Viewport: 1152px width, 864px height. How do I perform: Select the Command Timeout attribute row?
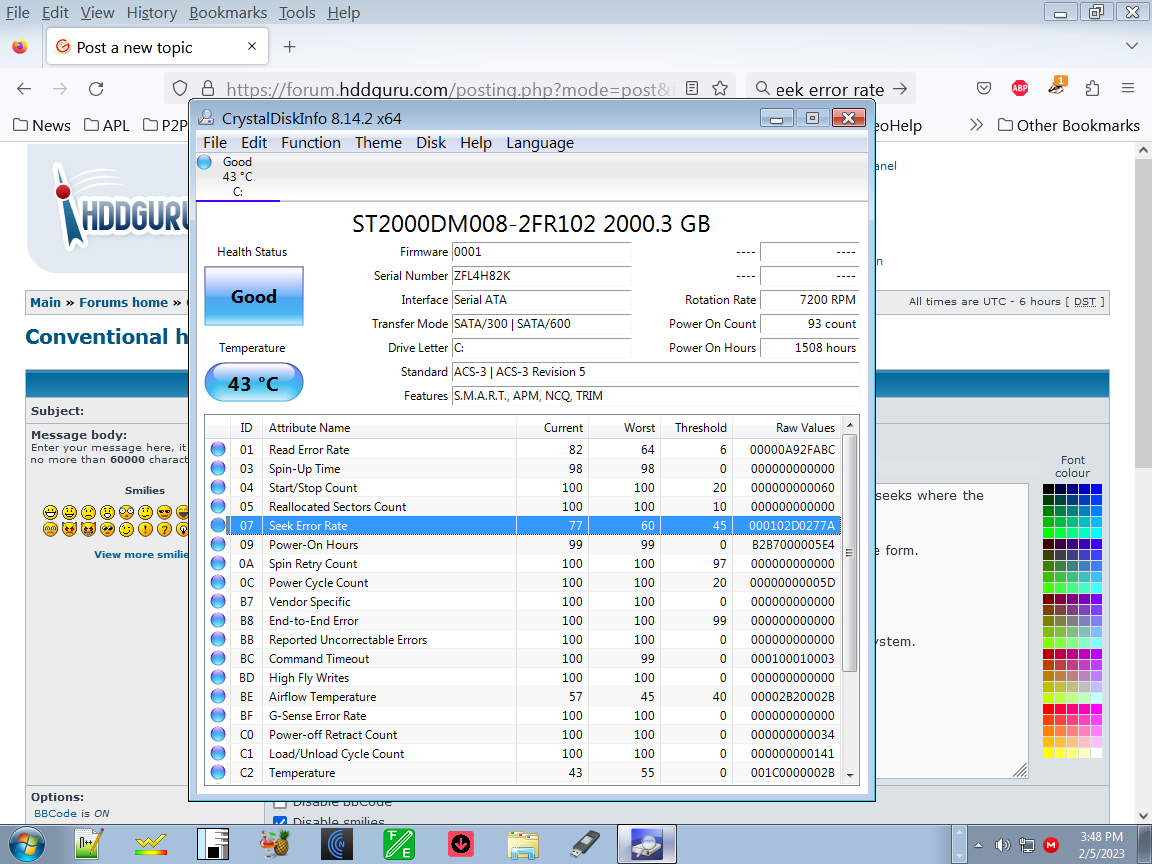pos(522,658)
